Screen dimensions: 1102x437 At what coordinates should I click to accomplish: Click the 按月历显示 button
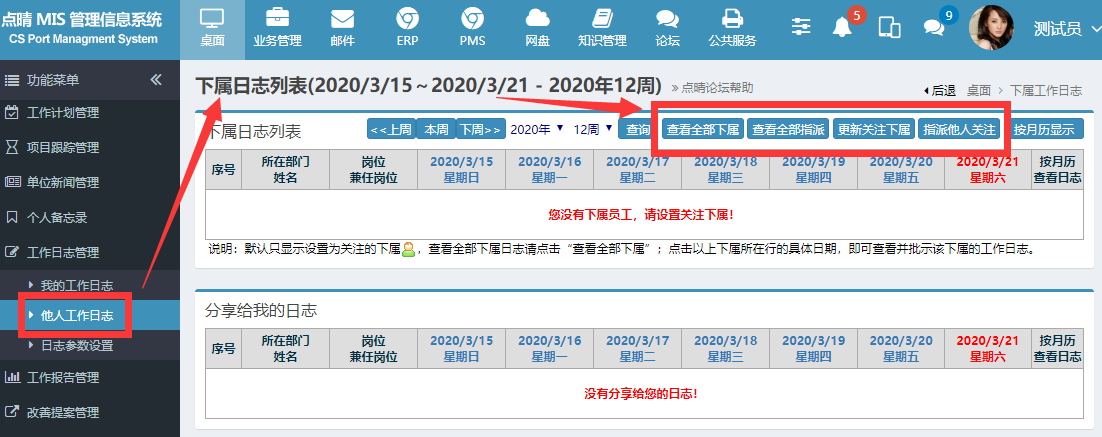pyautogui.click(x=1044, y=129)
